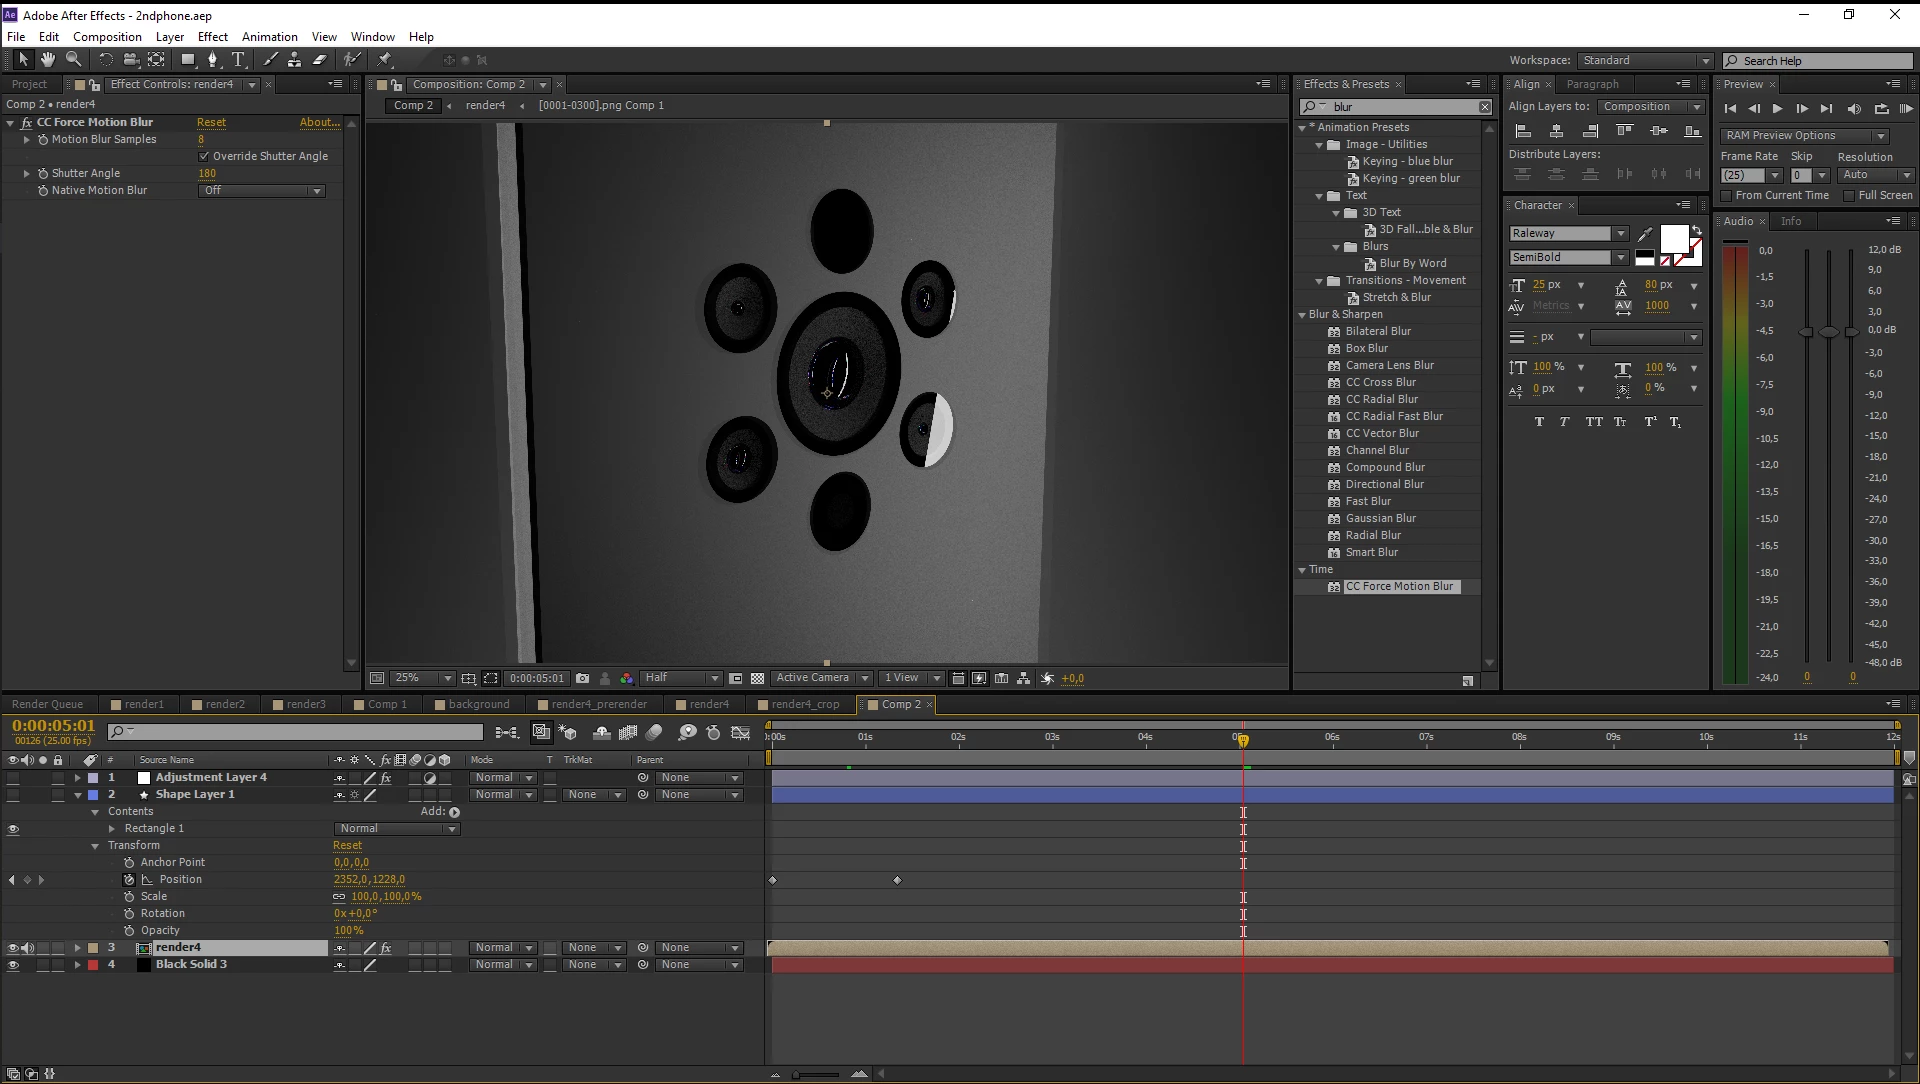Hide the Black Solid 3 layer
Image resolution: width=1920 pixels, height=1084 pixels.
[13, 965]
